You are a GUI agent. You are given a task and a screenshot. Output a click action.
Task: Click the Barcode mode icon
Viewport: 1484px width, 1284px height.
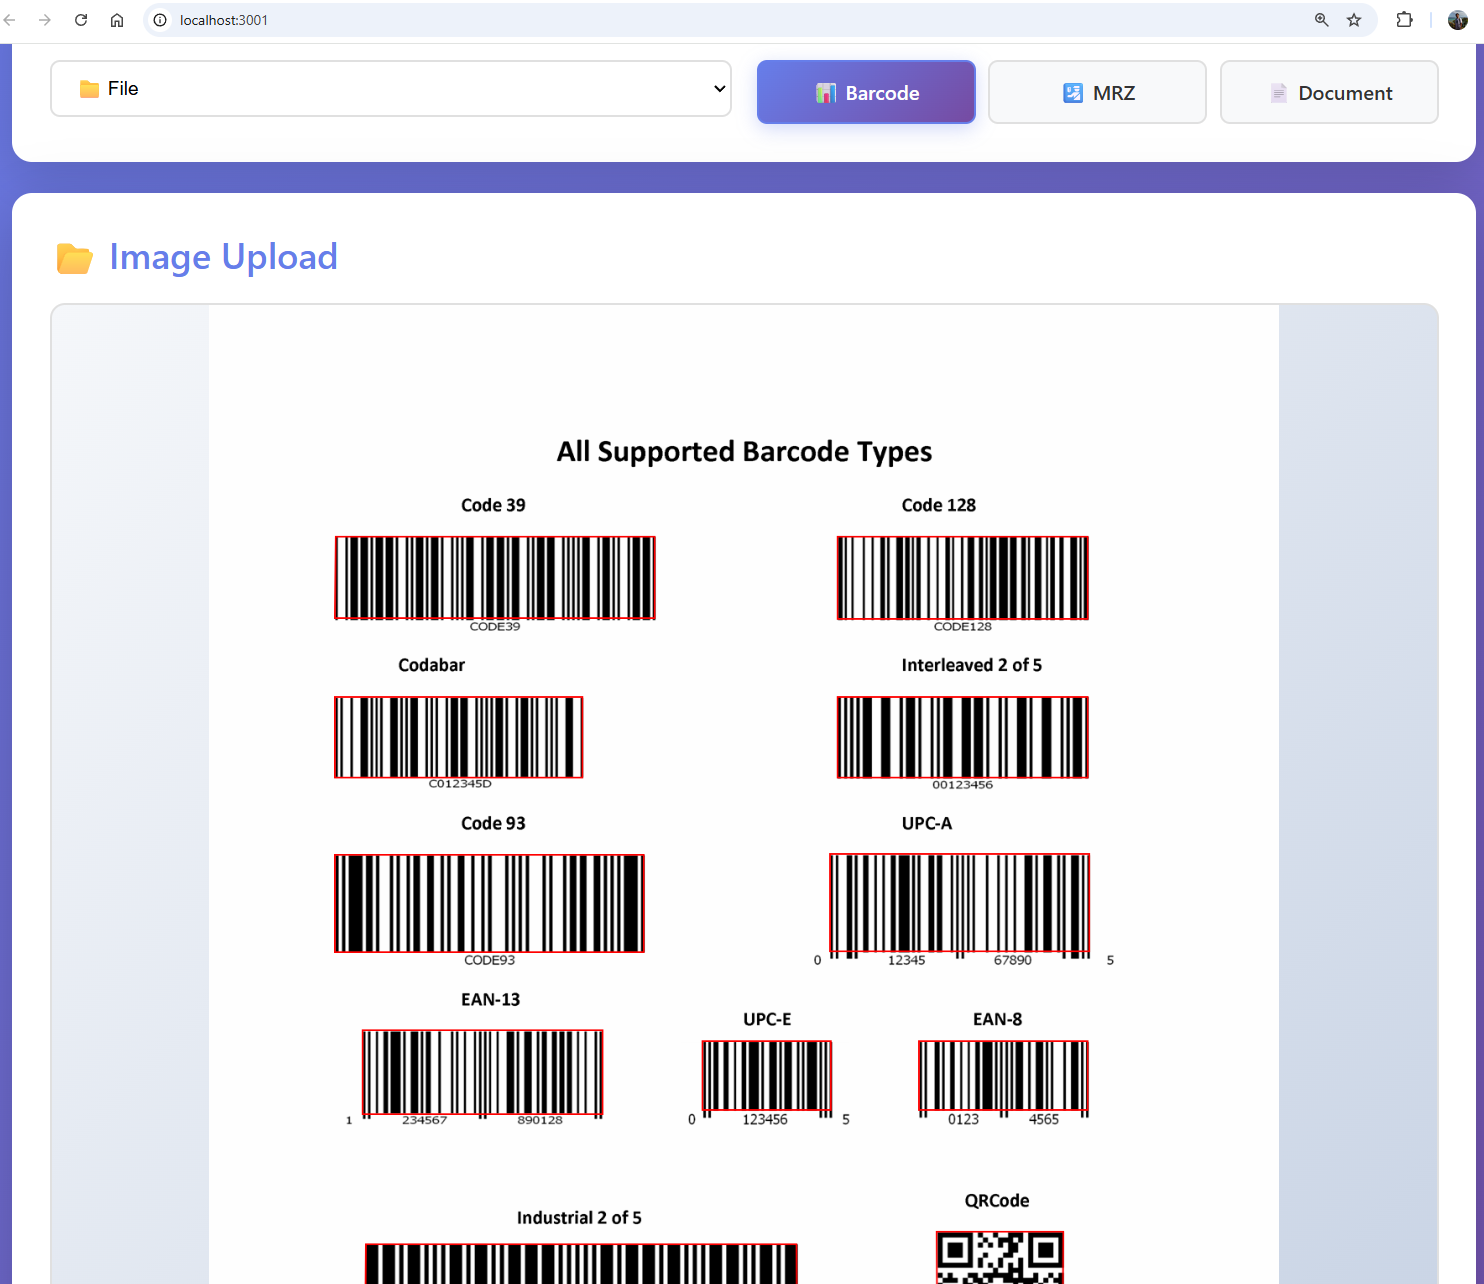(825, 92)
